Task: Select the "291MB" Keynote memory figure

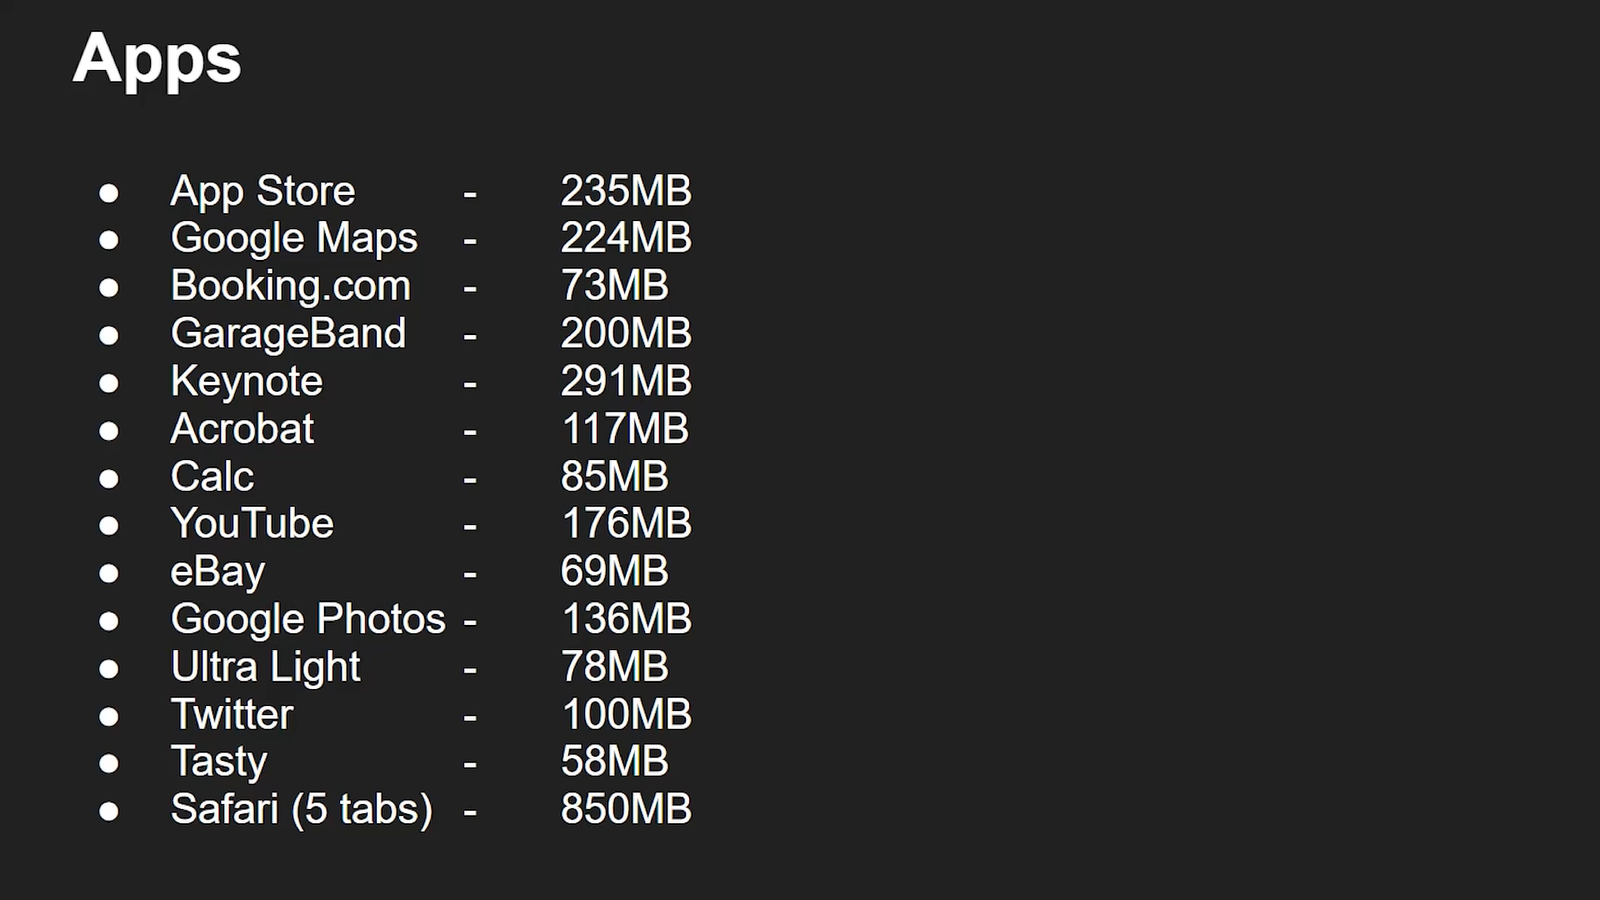Action: 626,381
